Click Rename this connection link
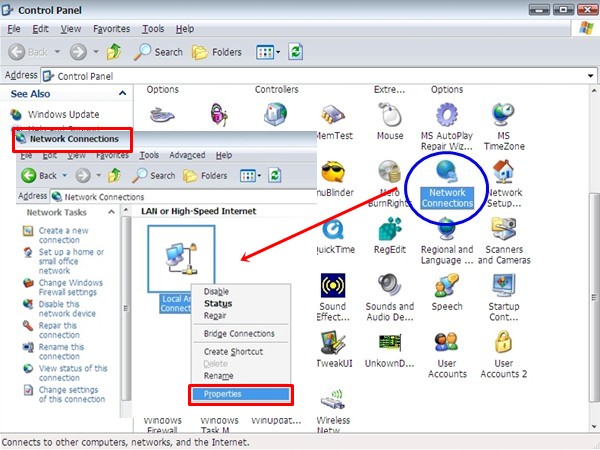This screenshot has height=450, width=600. tap(61, 352)
